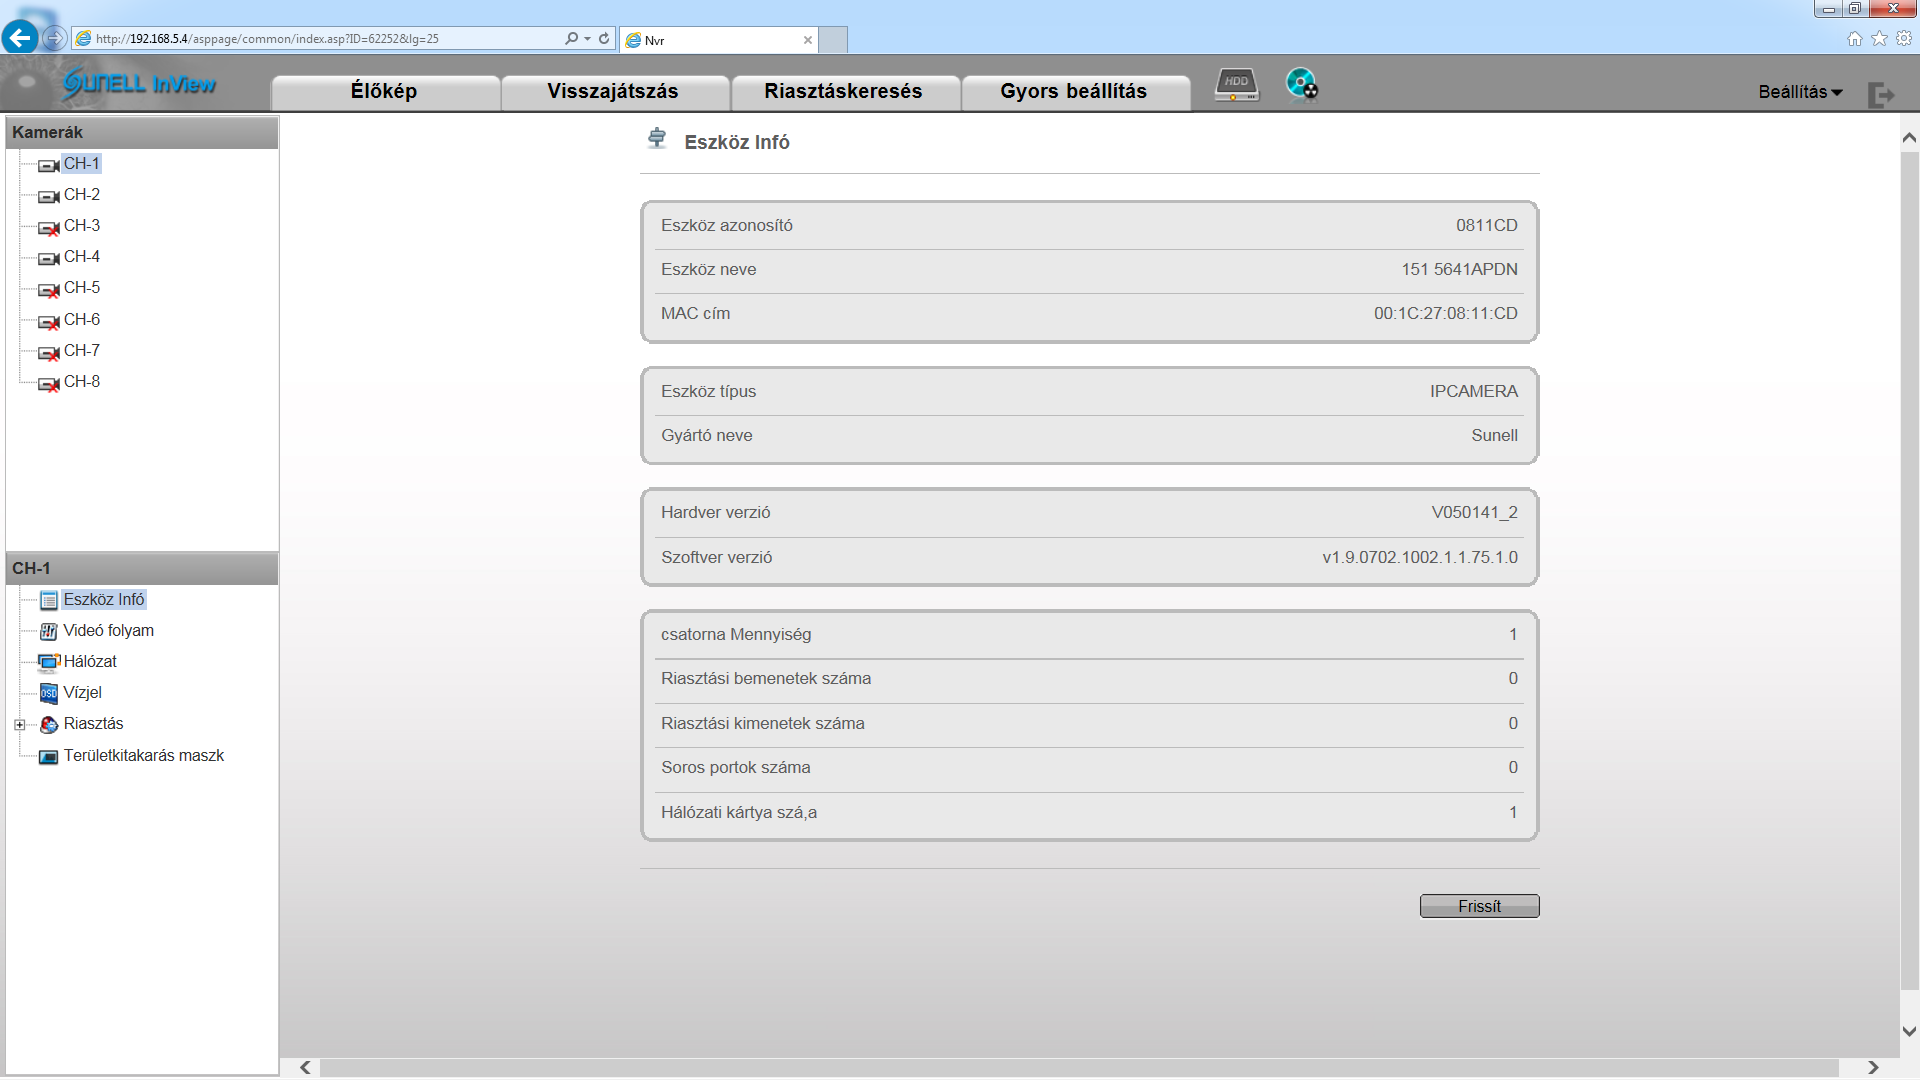Select CH-4 camera icon

[48, 258]
